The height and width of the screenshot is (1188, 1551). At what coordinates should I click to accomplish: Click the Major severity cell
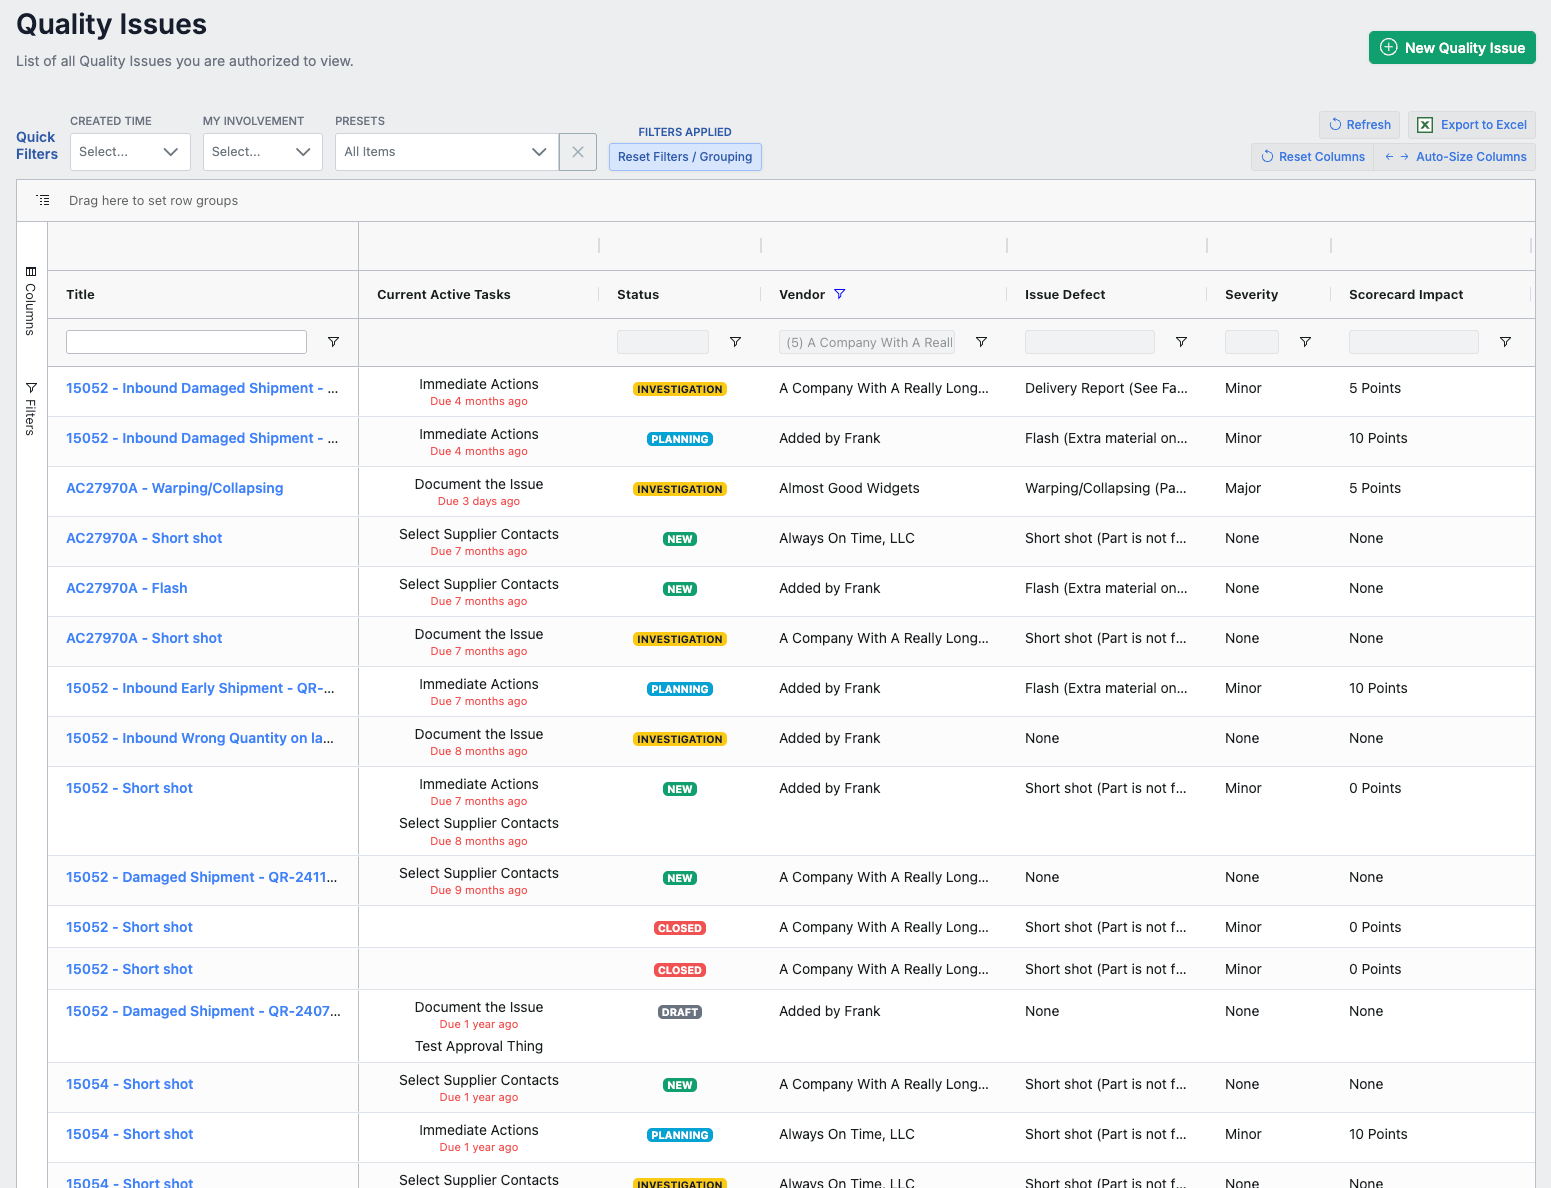point(1243,488)
